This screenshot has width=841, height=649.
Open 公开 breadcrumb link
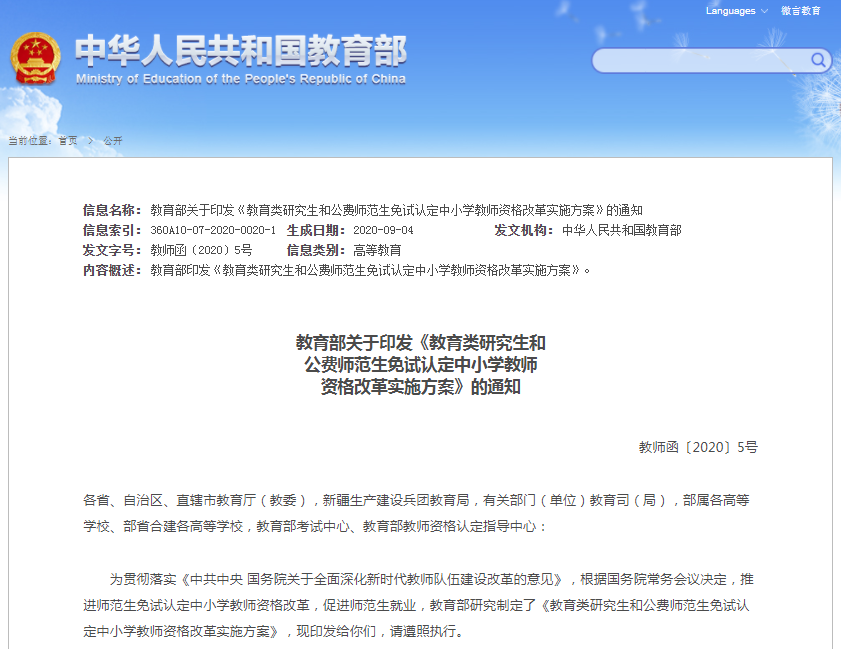[x=113, y=141]
